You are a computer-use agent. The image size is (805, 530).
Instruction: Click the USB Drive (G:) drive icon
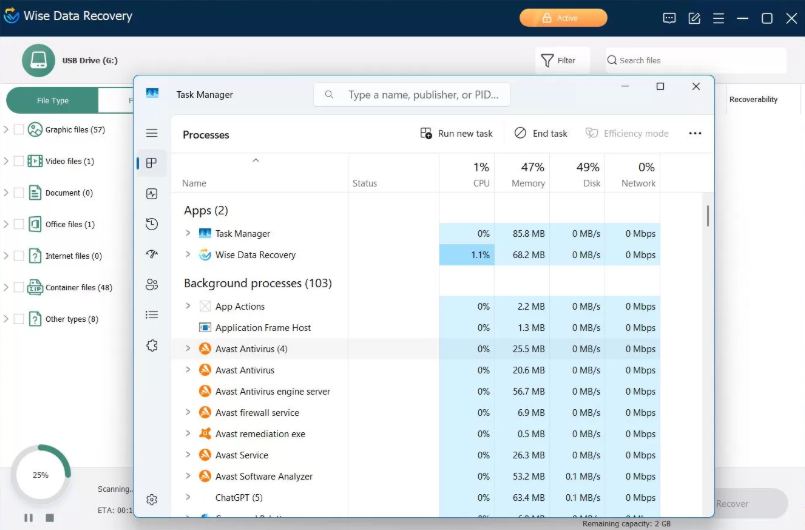pos(39,61)
